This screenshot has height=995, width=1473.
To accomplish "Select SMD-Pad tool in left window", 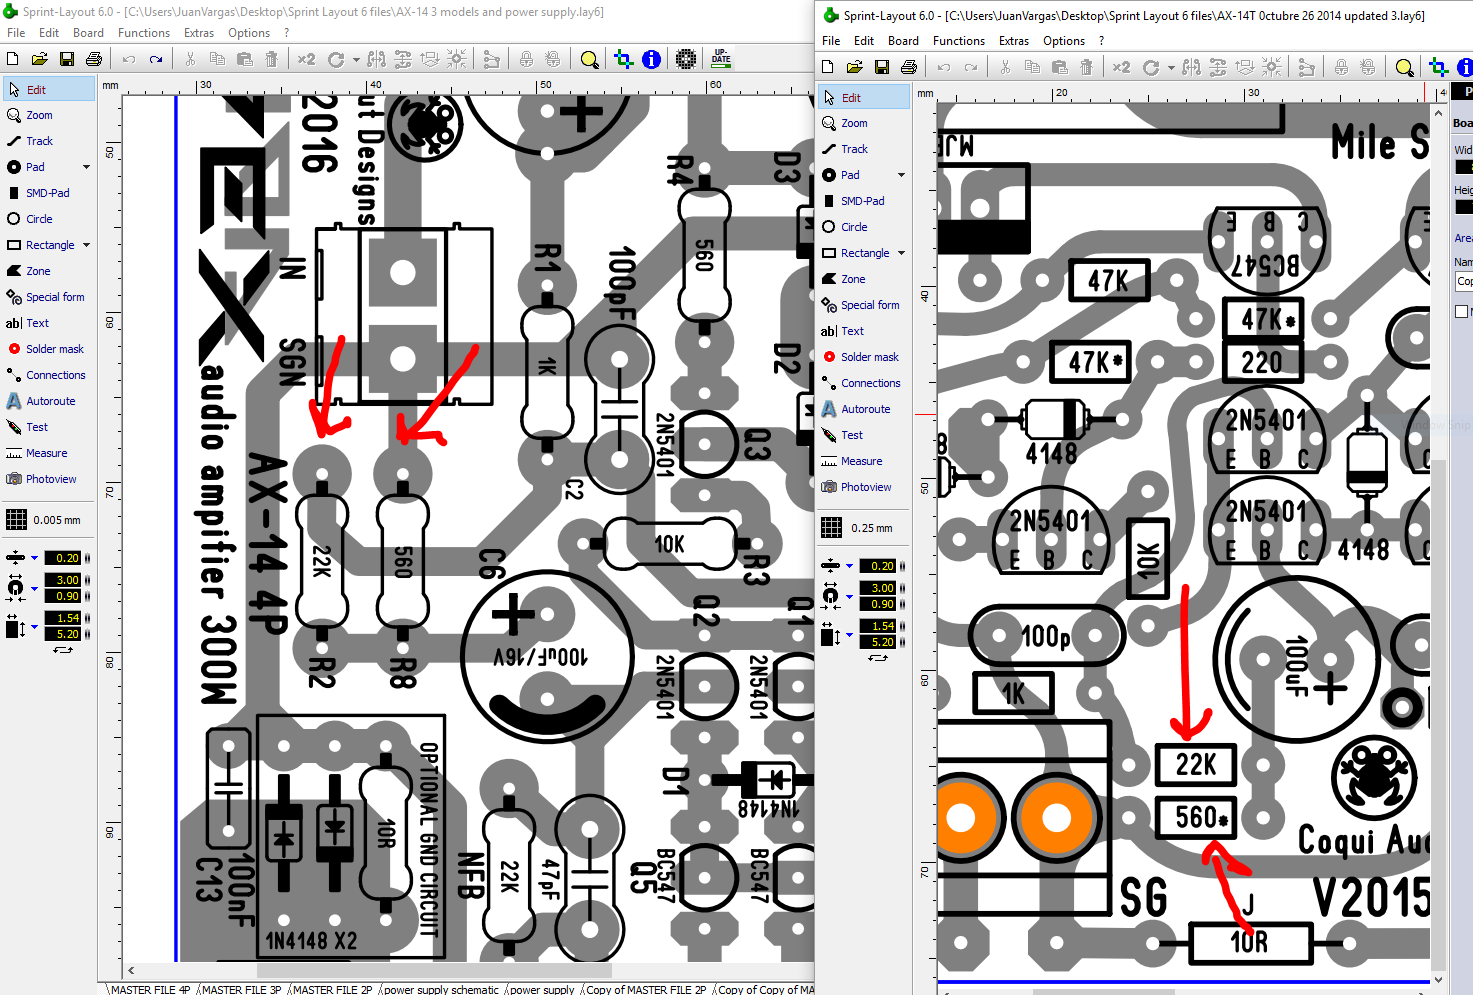I will pos(48,193).
